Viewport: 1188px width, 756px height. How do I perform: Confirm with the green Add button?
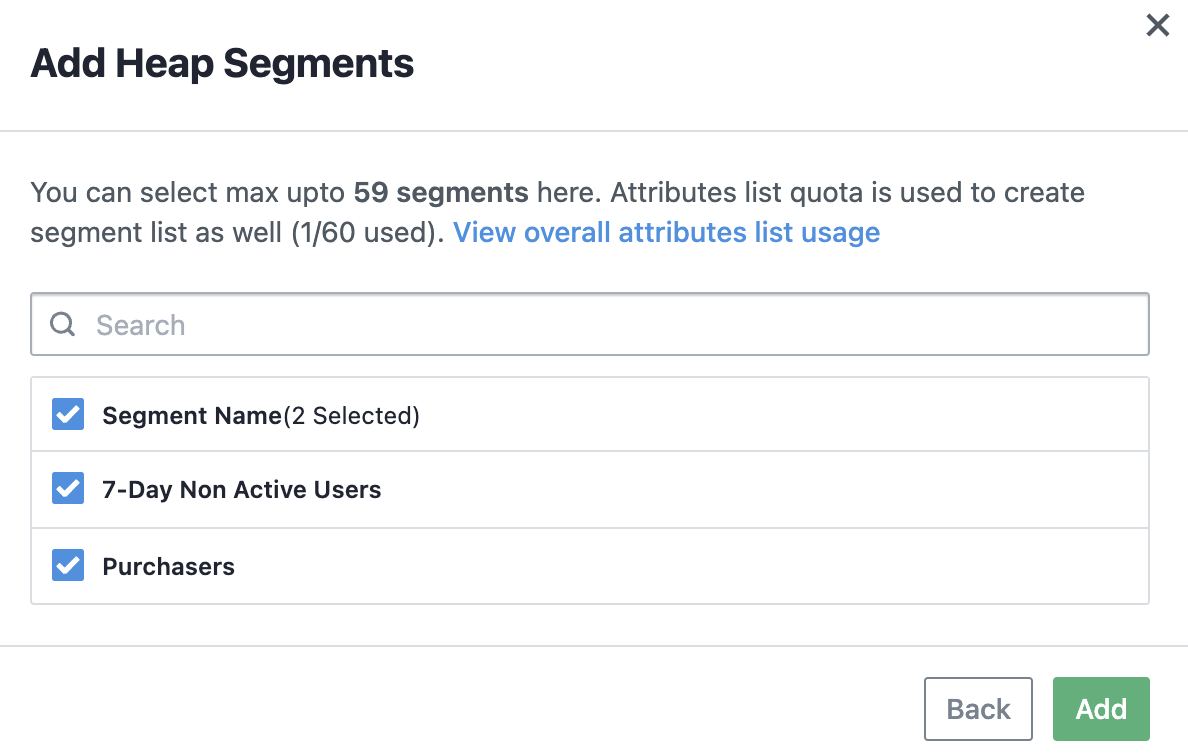[1100, 709]
